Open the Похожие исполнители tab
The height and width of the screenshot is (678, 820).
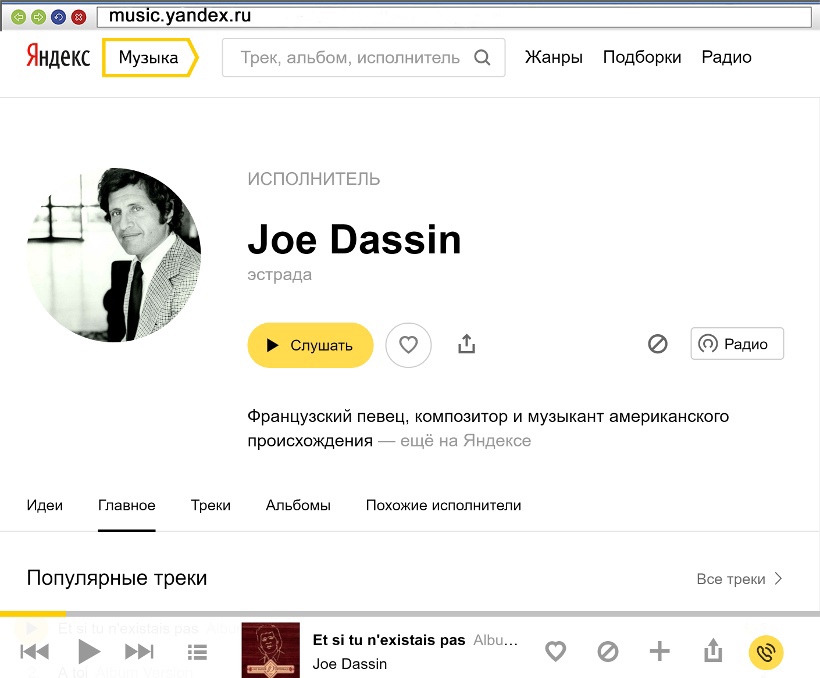click(443, 505)
